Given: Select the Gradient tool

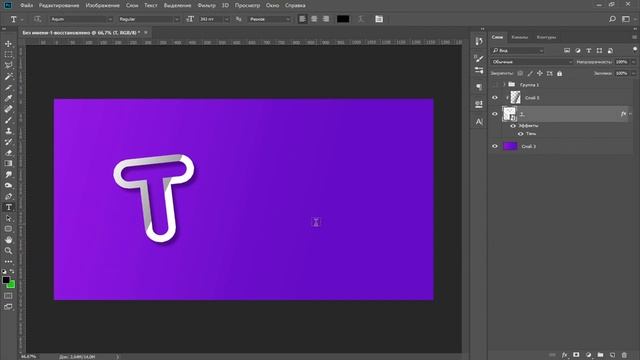Looking at the screenshot, I should 8,163.
